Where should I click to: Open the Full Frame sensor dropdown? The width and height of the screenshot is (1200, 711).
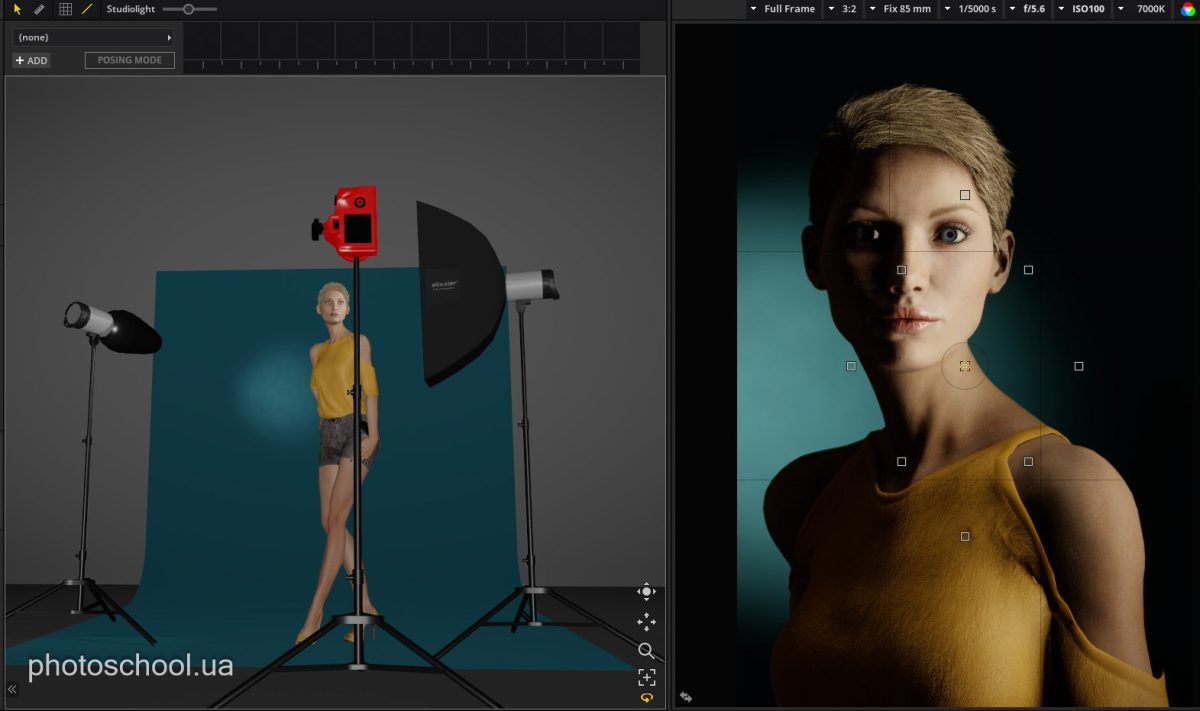point(783,9)
